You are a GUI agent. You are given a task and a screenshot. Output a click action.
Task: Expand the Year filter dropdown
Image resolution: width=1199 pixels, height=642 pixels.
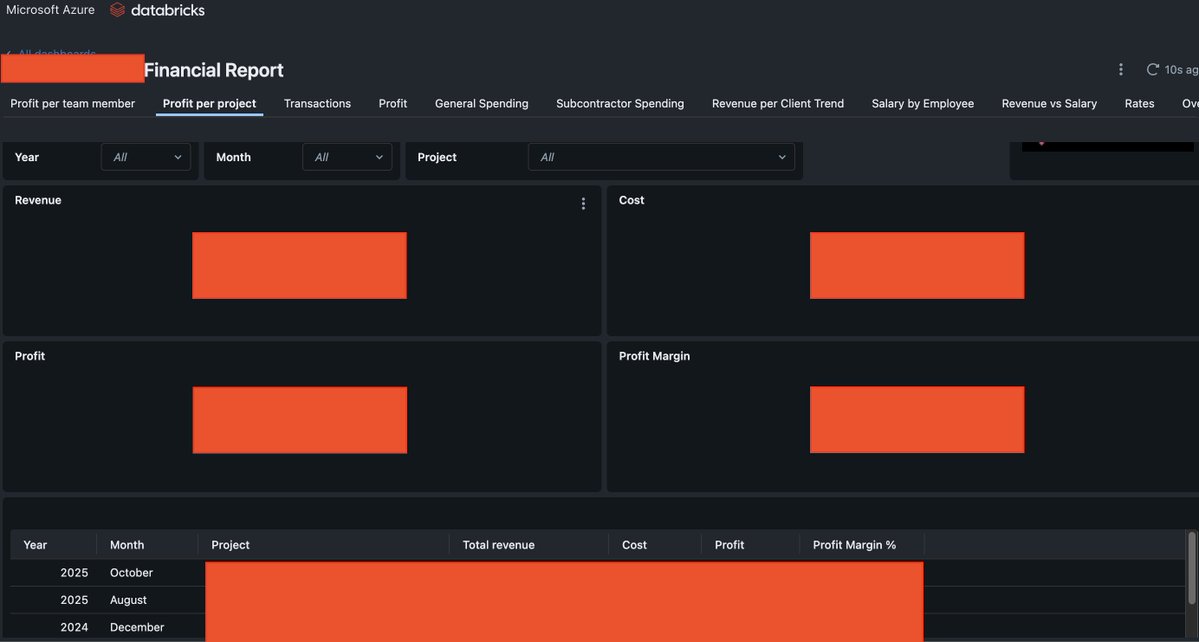tap(145, 157)
